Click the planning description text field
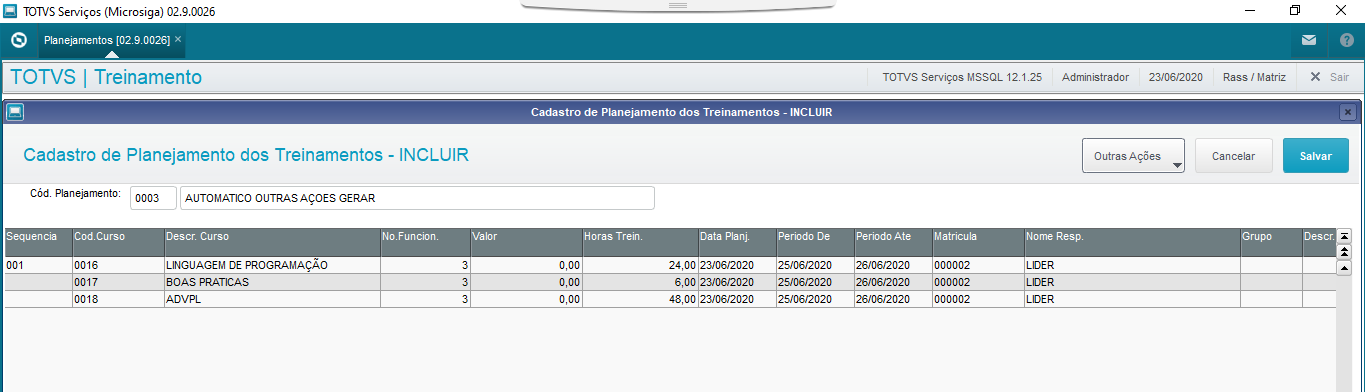Image resolution: width=1365 pixels, height=392 pixels. point(417,198)
